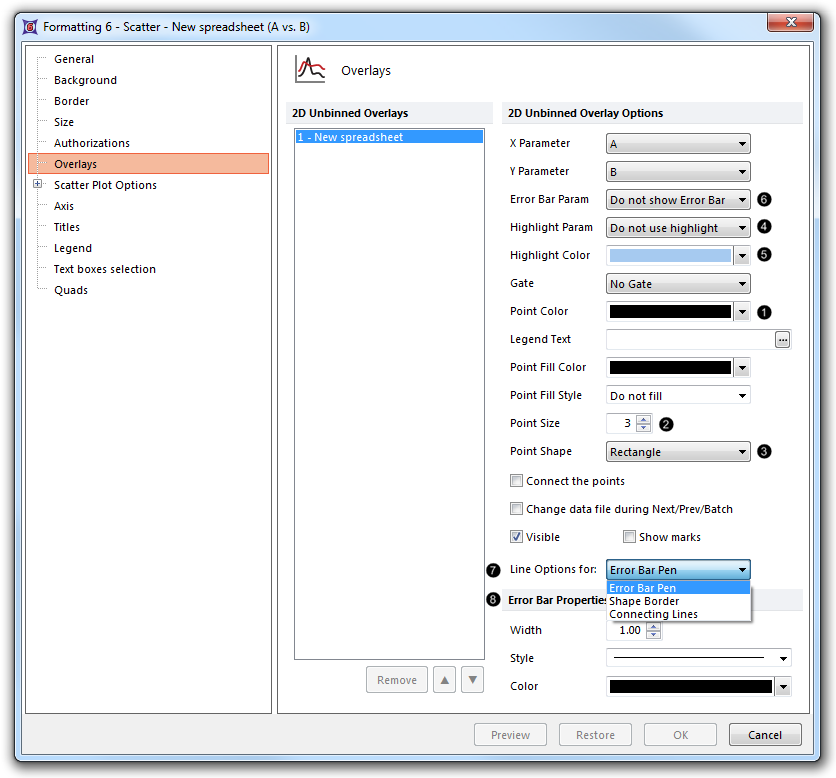Click the Legend Text ellipsis button
The width and height of the screenshot is (836, 778).
tap(782, 340)
